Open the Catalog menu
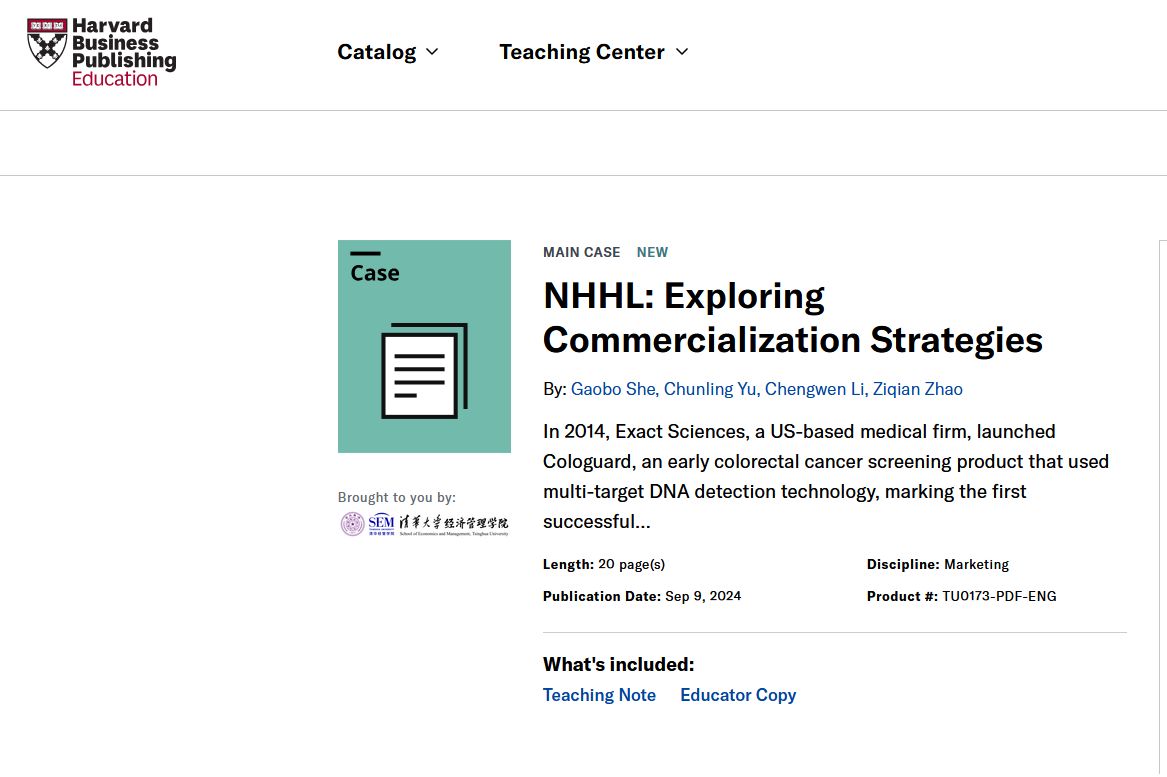The width and height of the screenshot is (1167, 777). click(377, 52)
